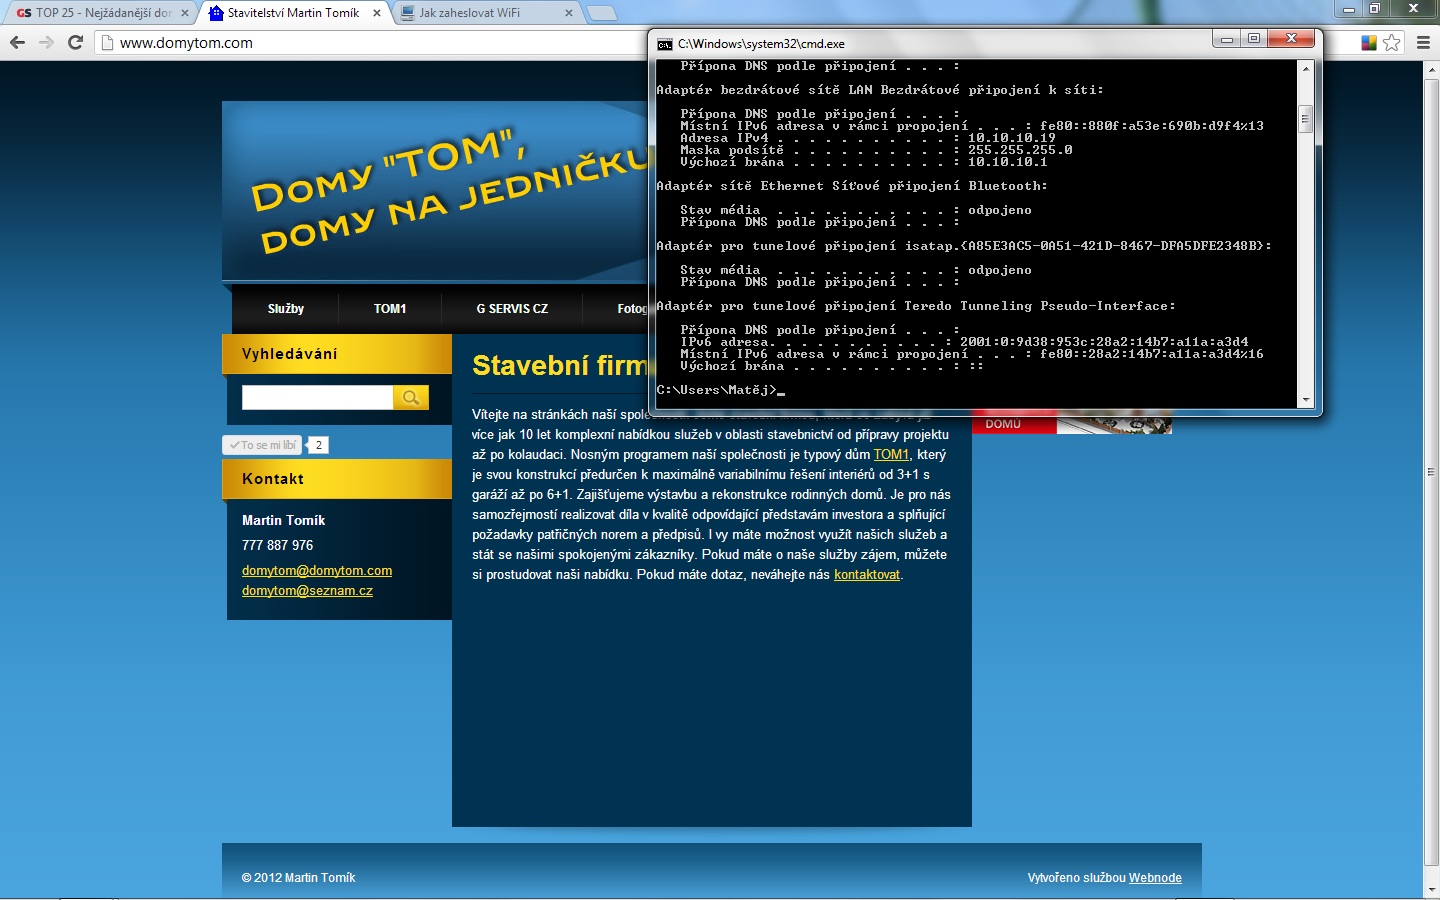The image size is (1440, 900).
Task: Follow the kontaktovat link in the text
Action: tap(867, 575)
